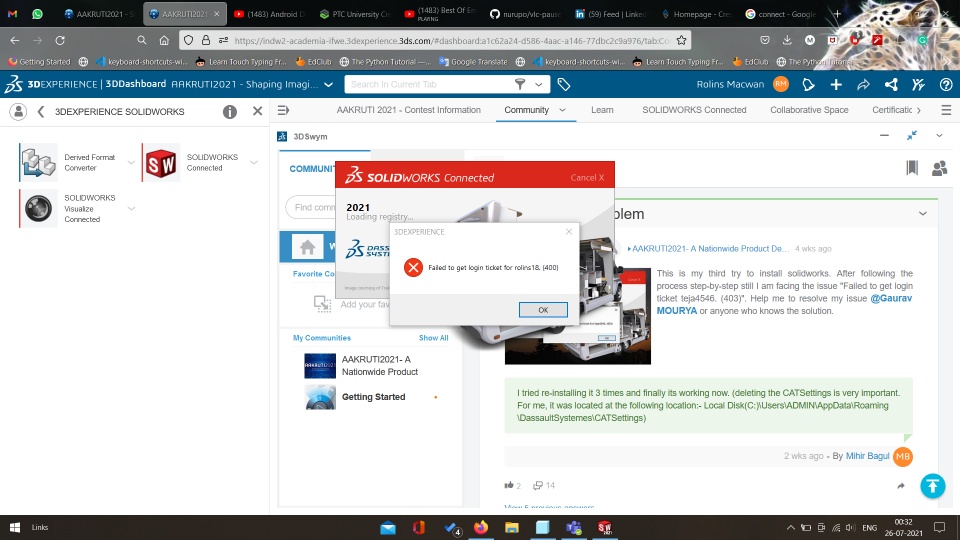The image size is (960, 540).
Task: Open the Certification tab
Action: (892, 110)
